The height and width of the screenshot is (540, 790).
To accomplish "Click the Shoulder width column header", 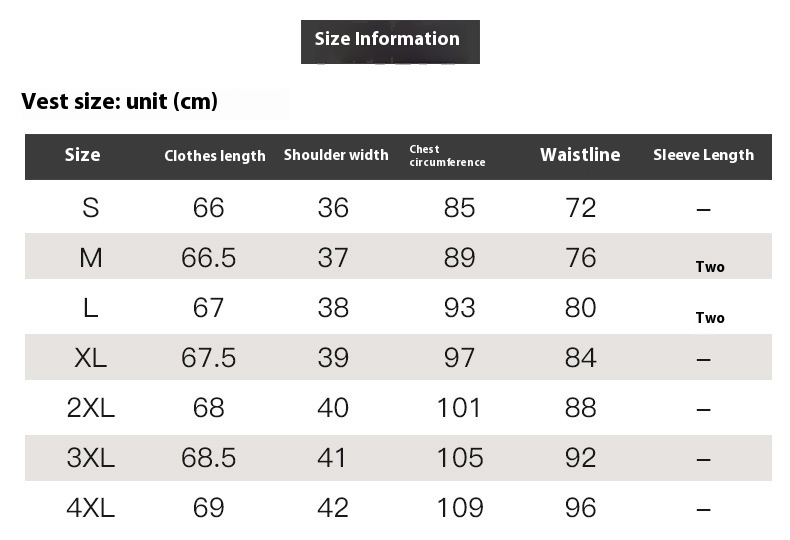I will 336,155.
